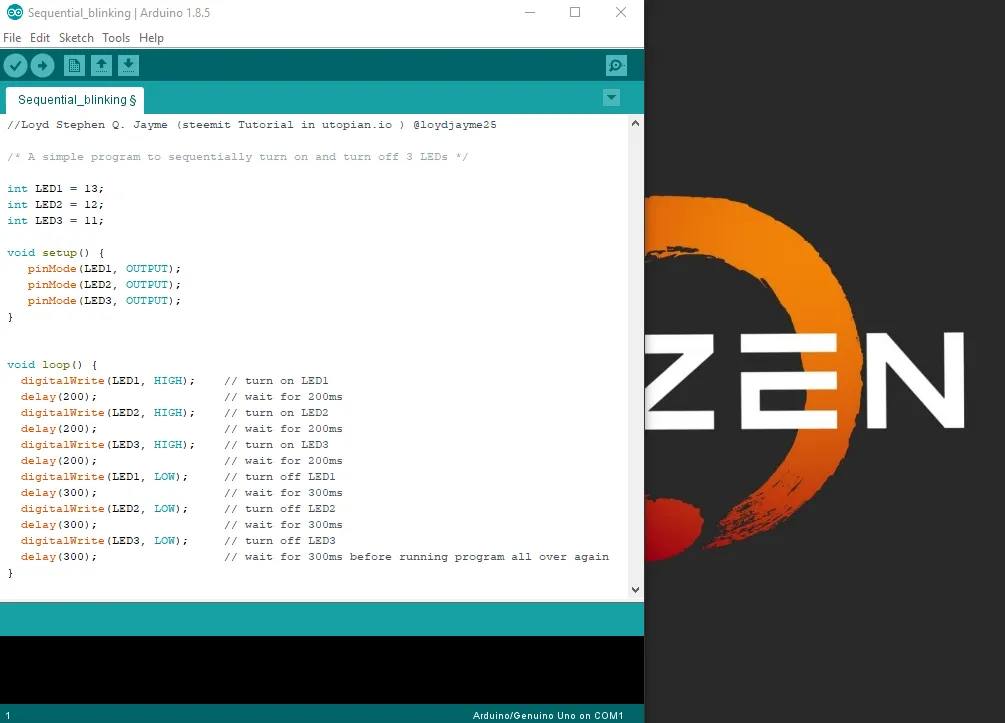
Task: Click the 'A simple program' block comment
Action: tap(238, 157)
